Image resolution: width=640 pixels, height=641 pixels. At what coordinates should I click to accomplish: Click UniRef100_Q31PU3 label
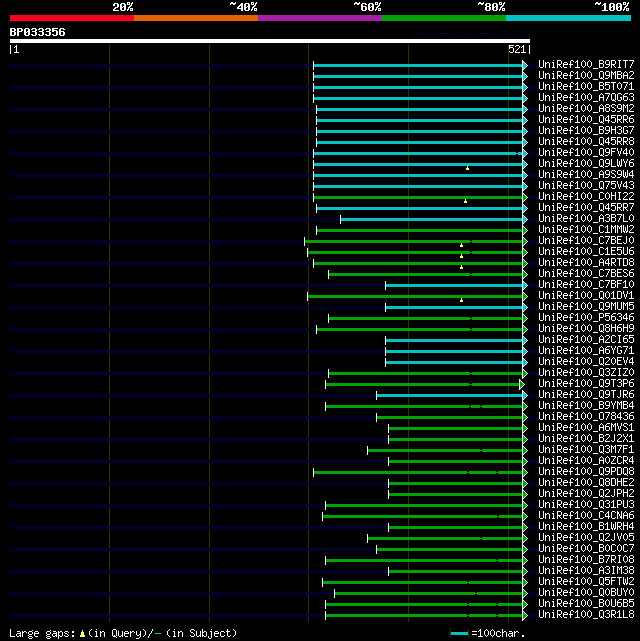tap(586, 504)
